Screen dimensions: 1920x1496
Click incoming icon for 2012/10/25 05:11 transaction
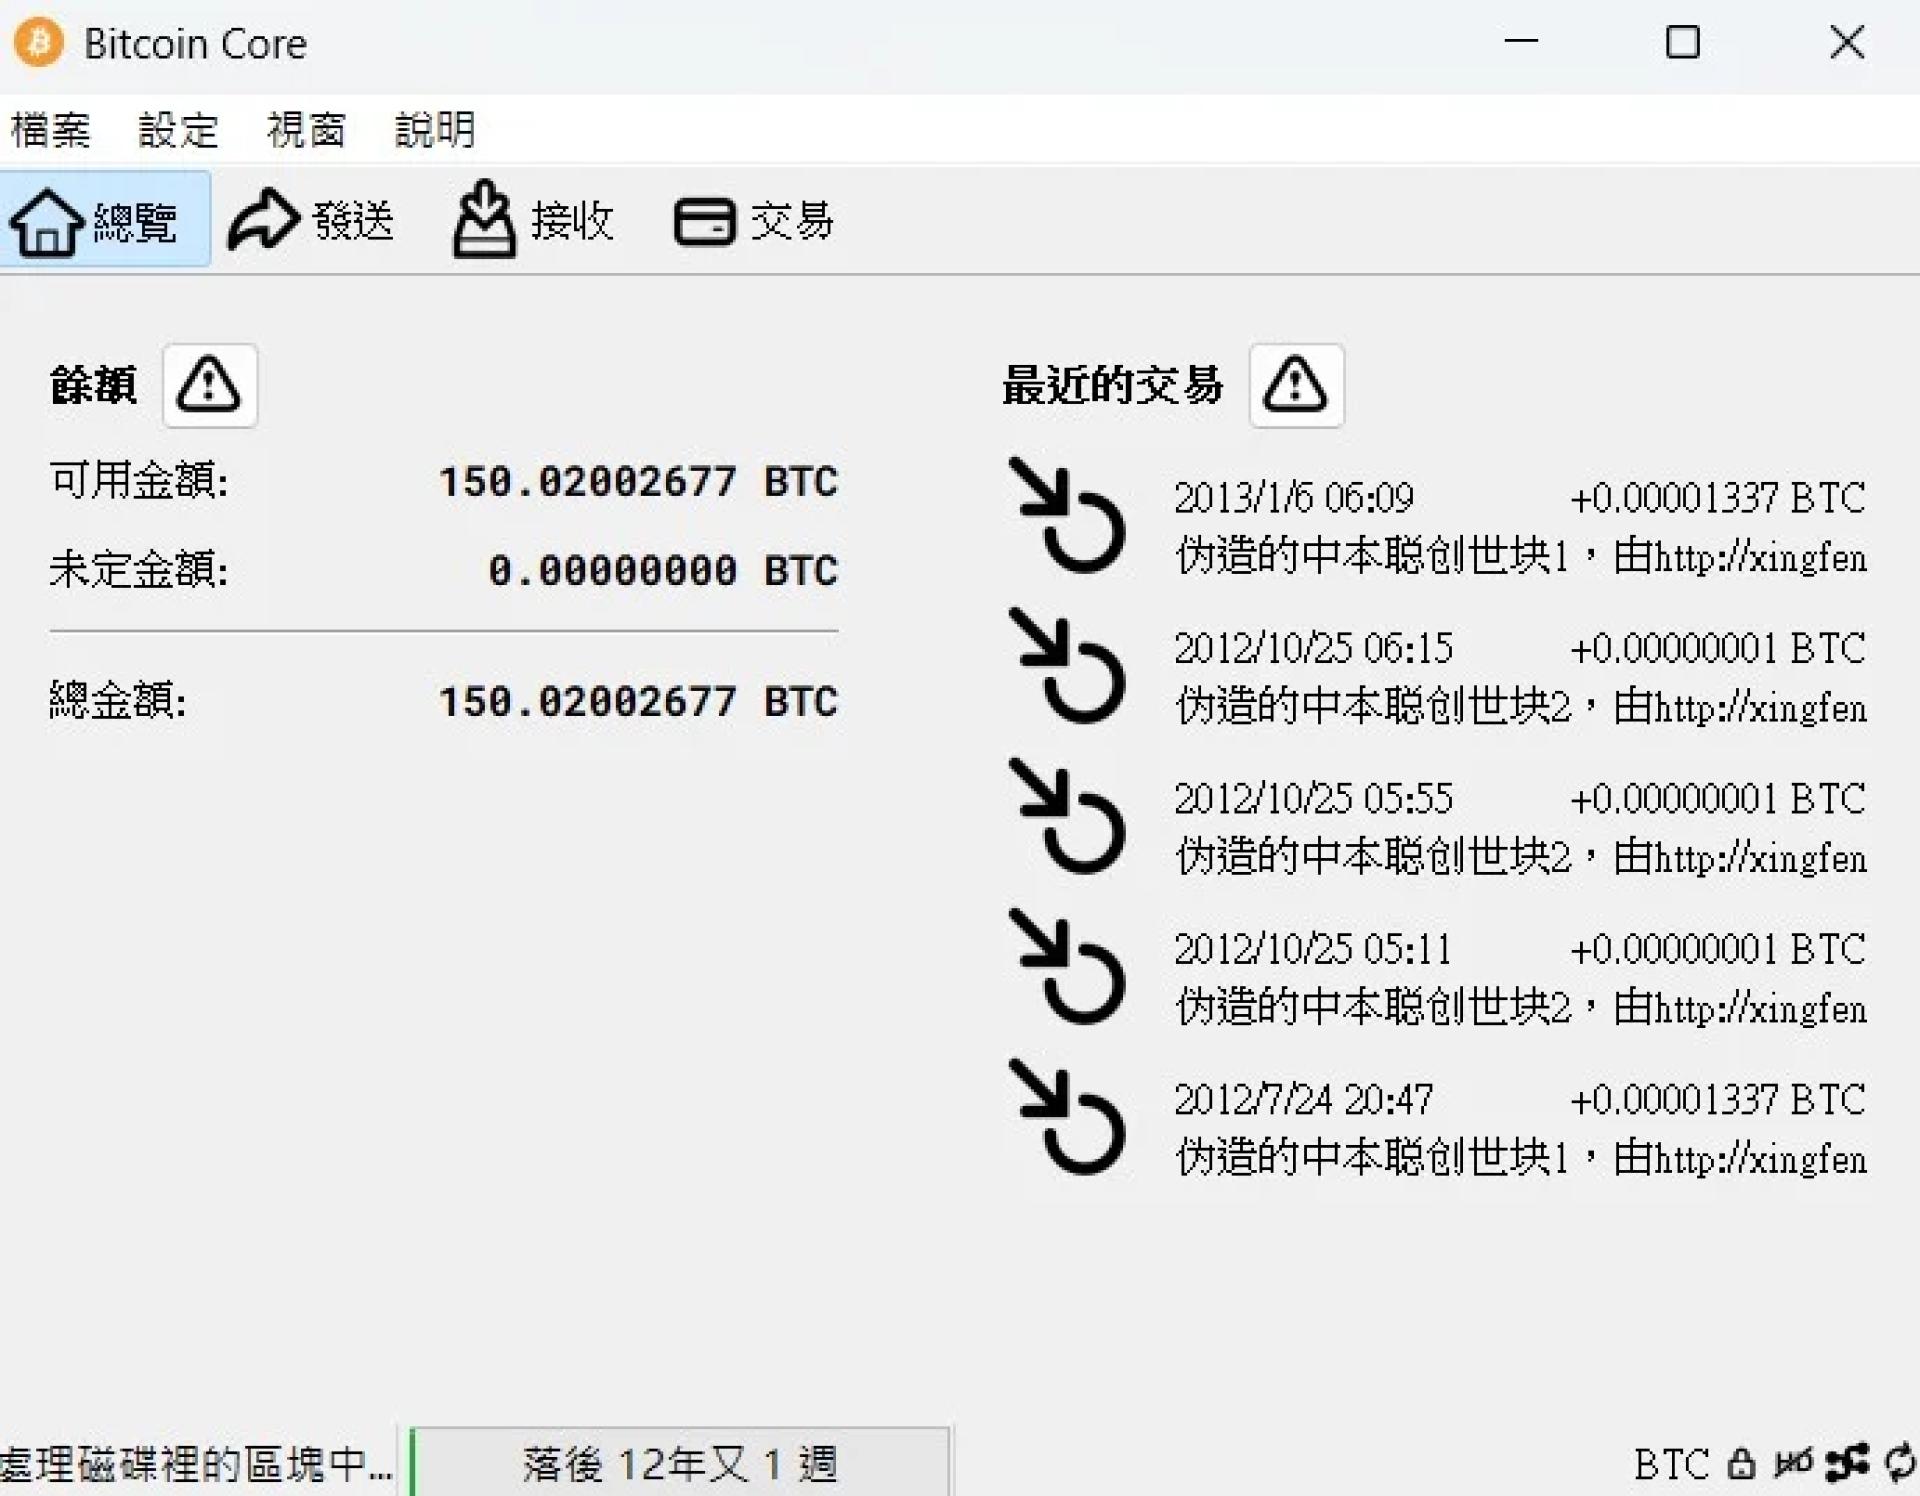pos(1067,966)
